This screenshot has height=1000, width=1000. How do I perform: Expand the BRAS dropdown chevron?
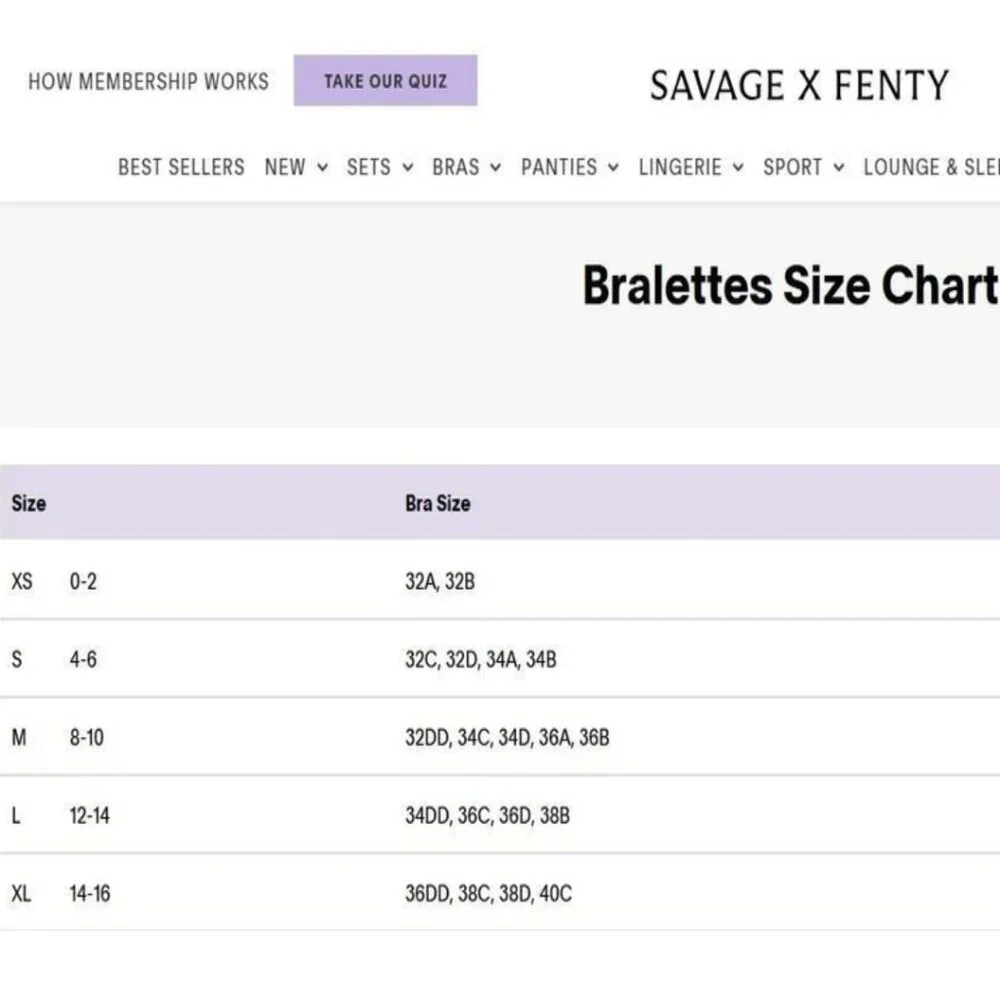tap(495, 168)
